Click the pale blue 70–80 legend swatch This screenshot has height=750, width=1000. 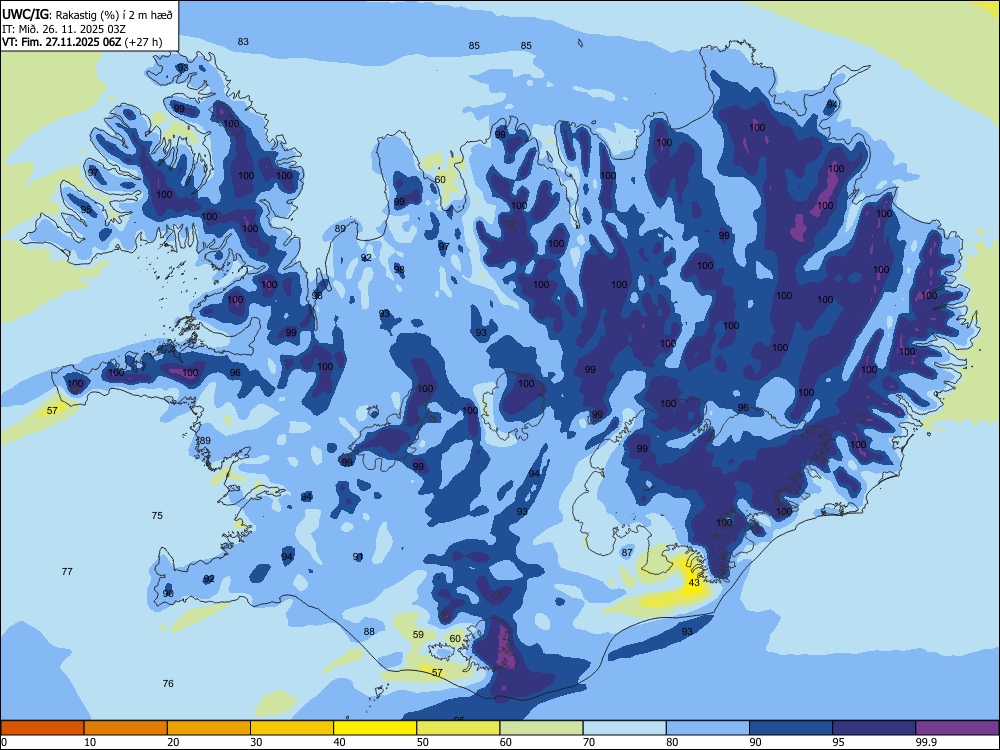pyautogui.click(x=624, y=728)
